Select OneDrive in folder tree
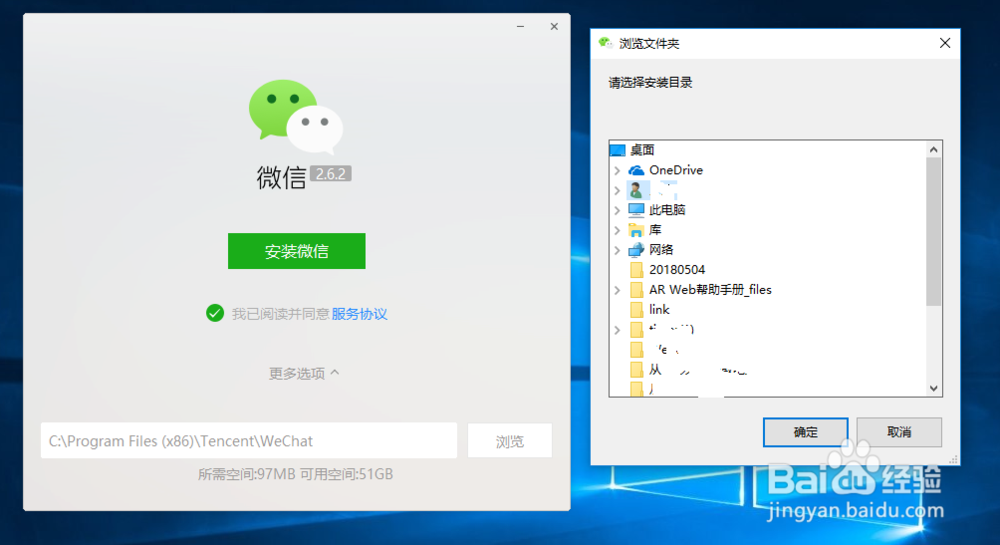 (676, 170)
